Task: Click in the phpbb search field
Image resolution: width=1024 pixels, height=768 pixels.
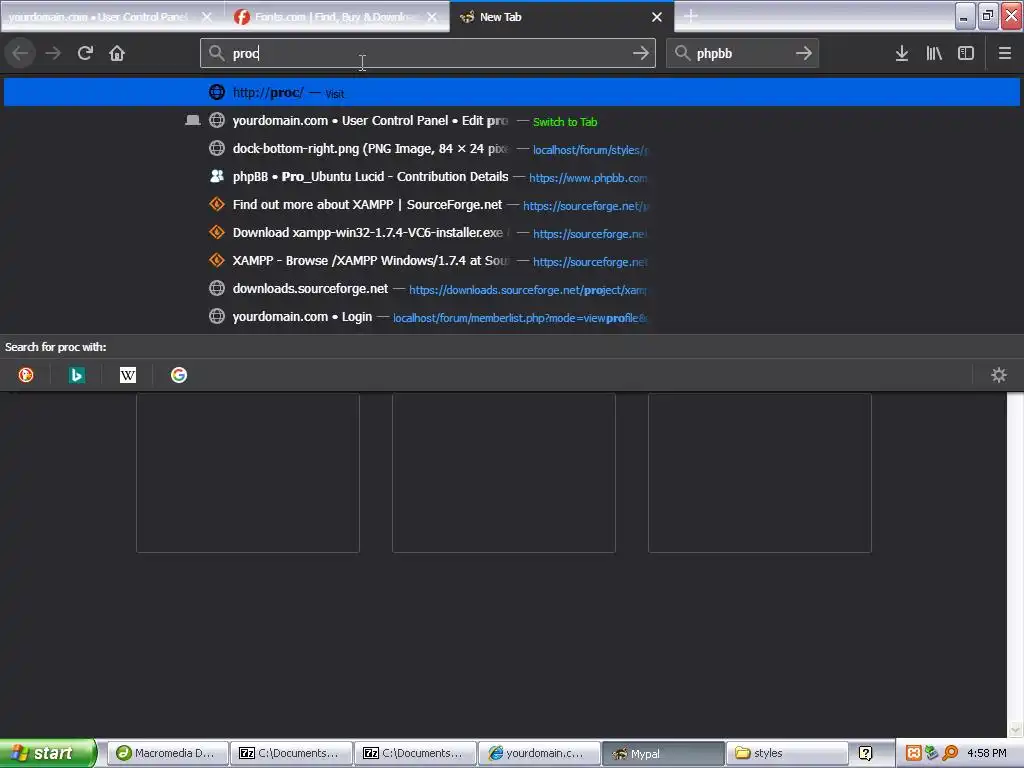Action: pyautogui.click(x=743, y=54)
